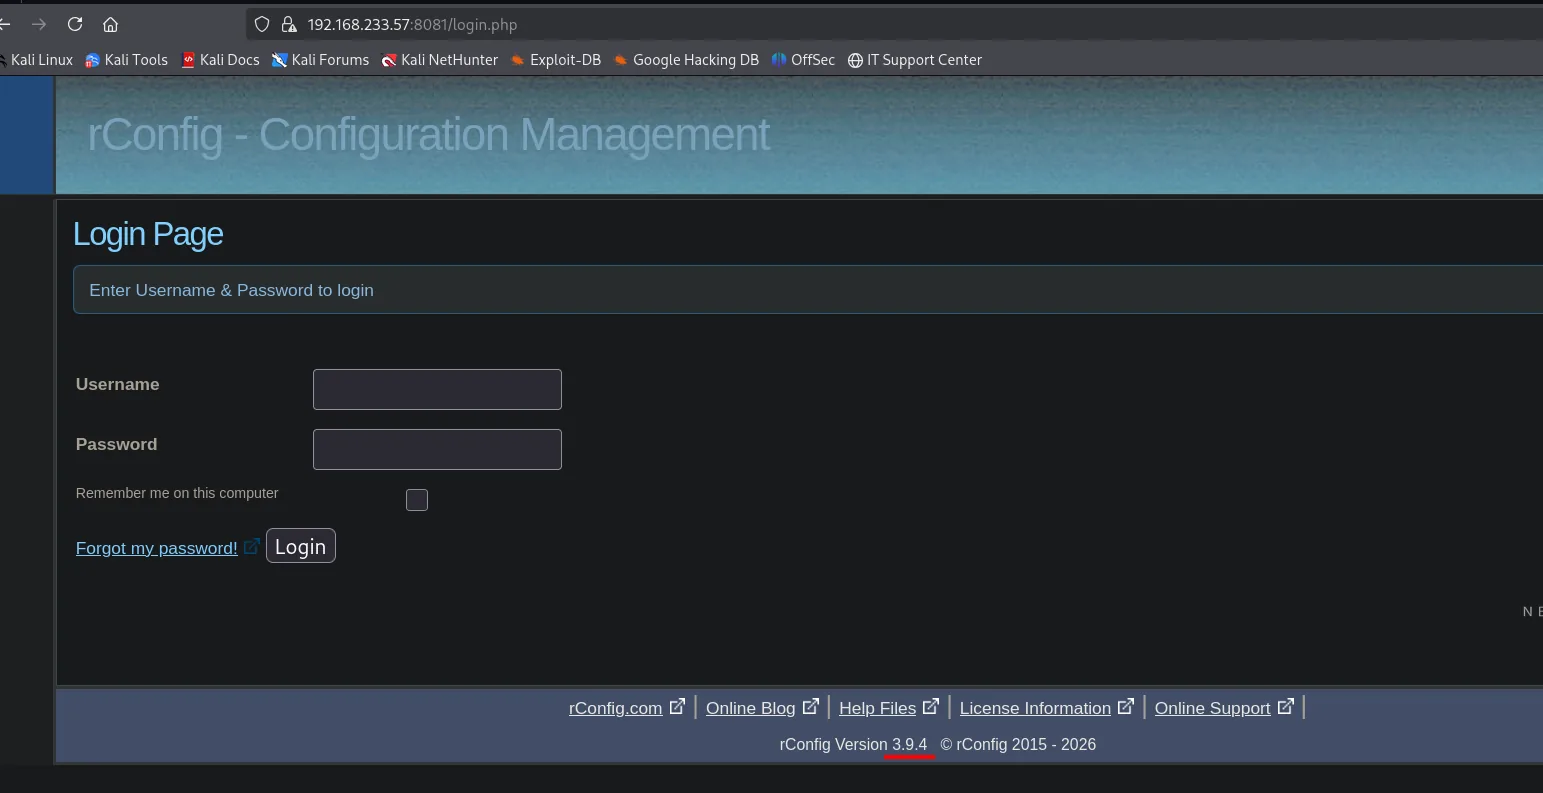This screenshot has width=1543, height=793.
Task: Click the Login Page heading
Action: [148, 234]
